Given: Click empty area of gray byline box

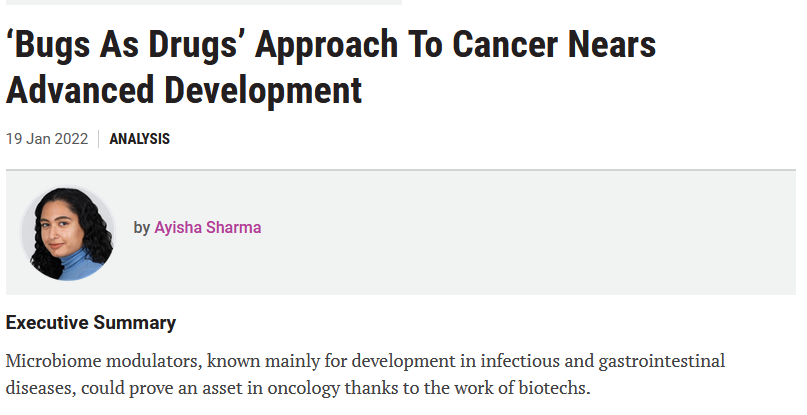Looking at the screenshot, I should click(x=550, y=232).
